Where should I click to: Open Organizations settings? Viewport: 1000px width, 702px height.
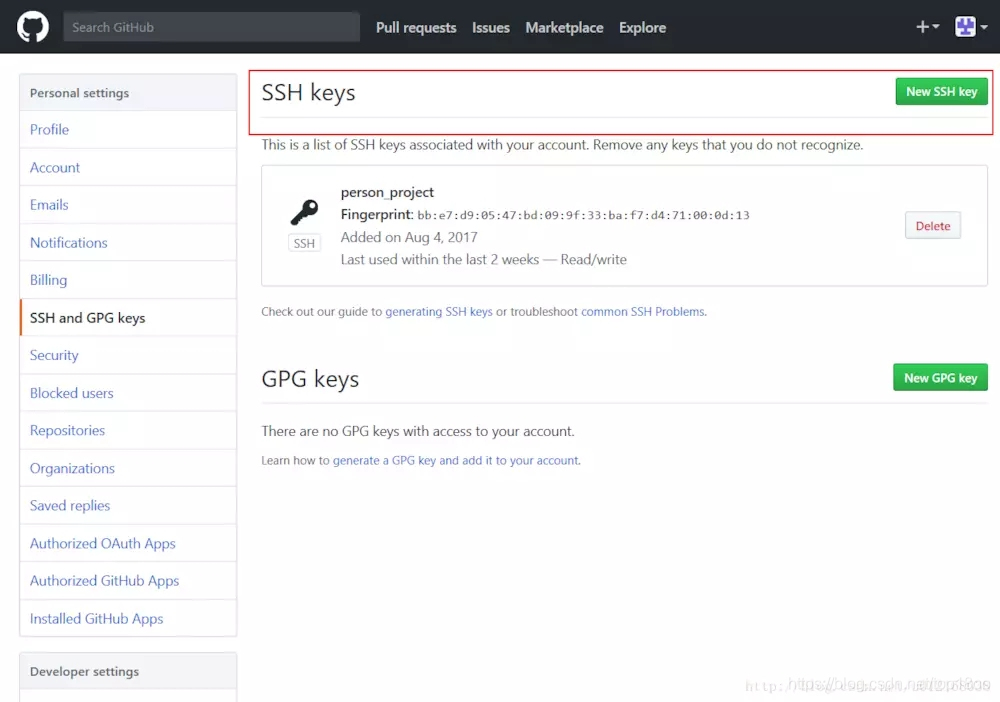point(128,468)
